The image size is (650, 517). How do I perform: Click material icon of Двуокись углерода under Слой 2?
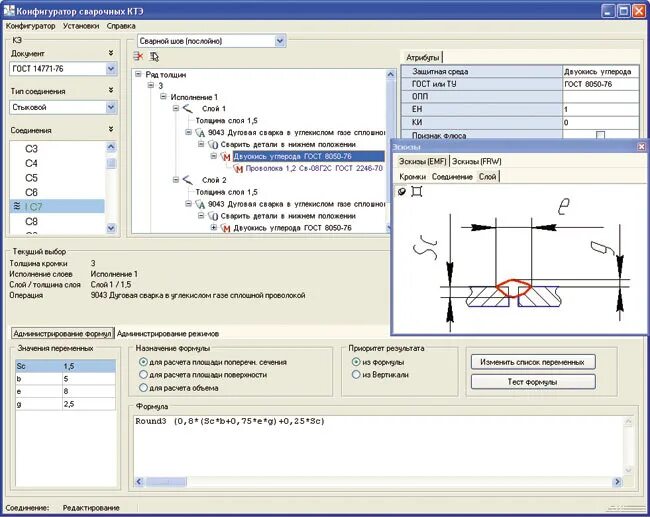[x=226, y=228]
